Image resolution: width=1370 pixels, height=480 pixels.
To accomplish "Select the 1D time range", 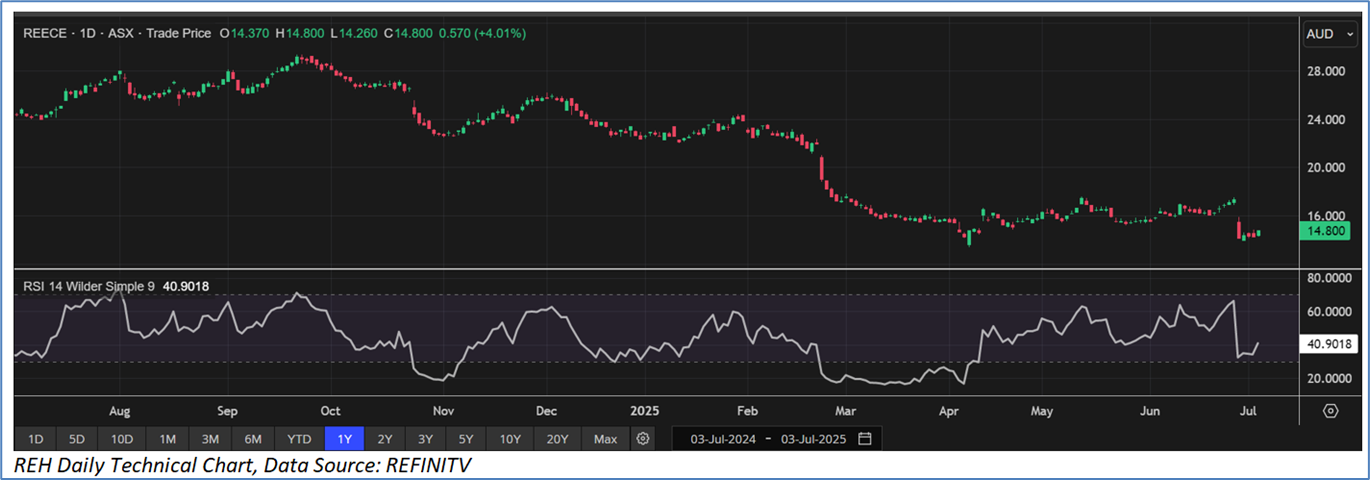I will [x=35, y=439].
